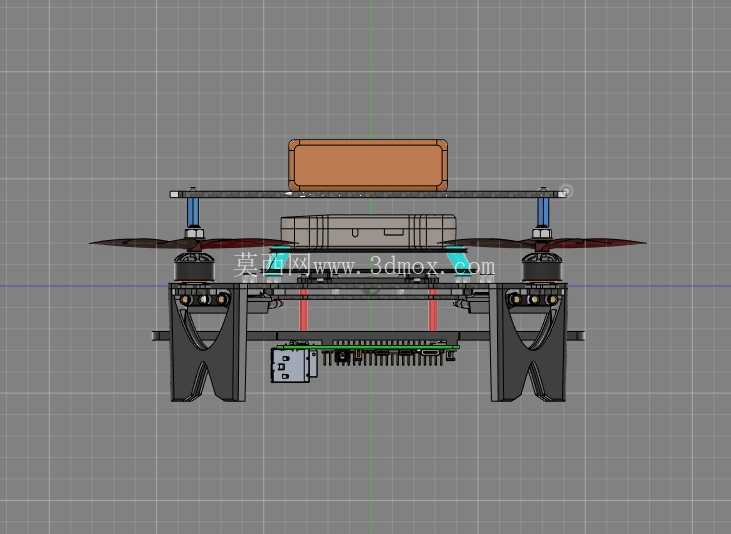The image size is (731, 534).
Task: Pick the right red standoff
Action: pyautogui.click(x=433, y=310)
